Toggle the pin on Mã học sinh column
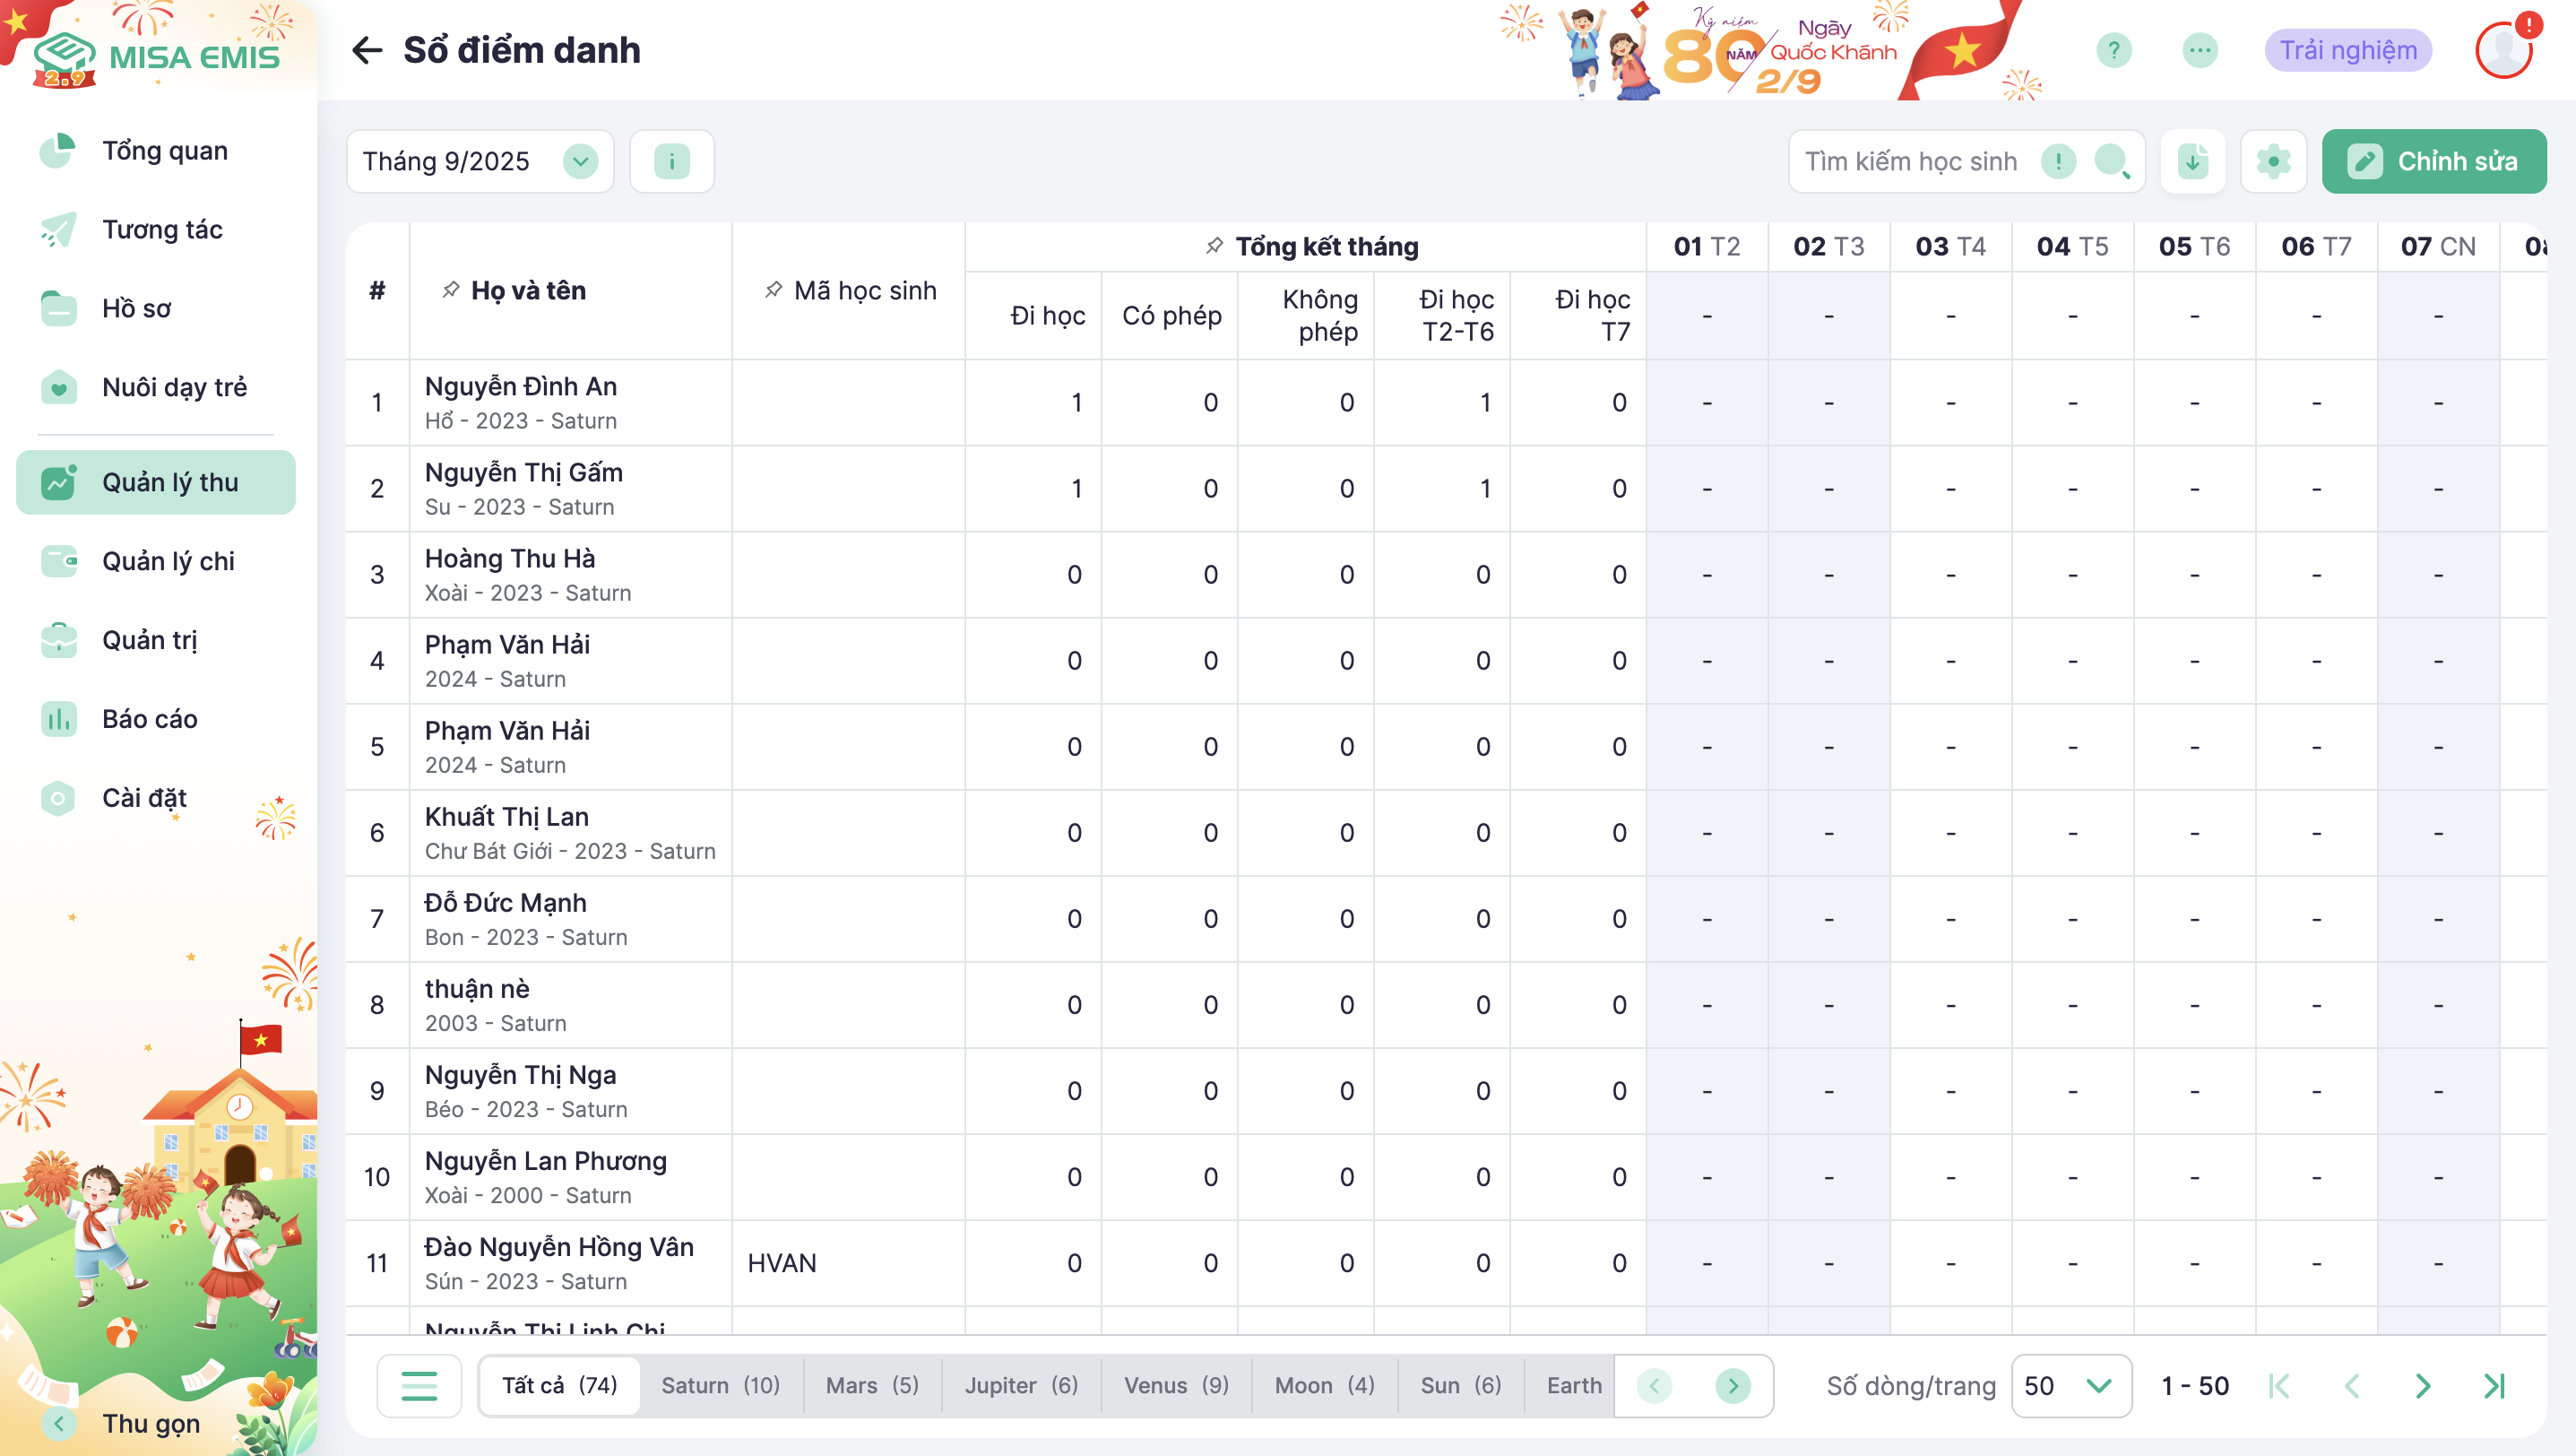Viewport: 2576px width, 1456px height. [773, 290]
